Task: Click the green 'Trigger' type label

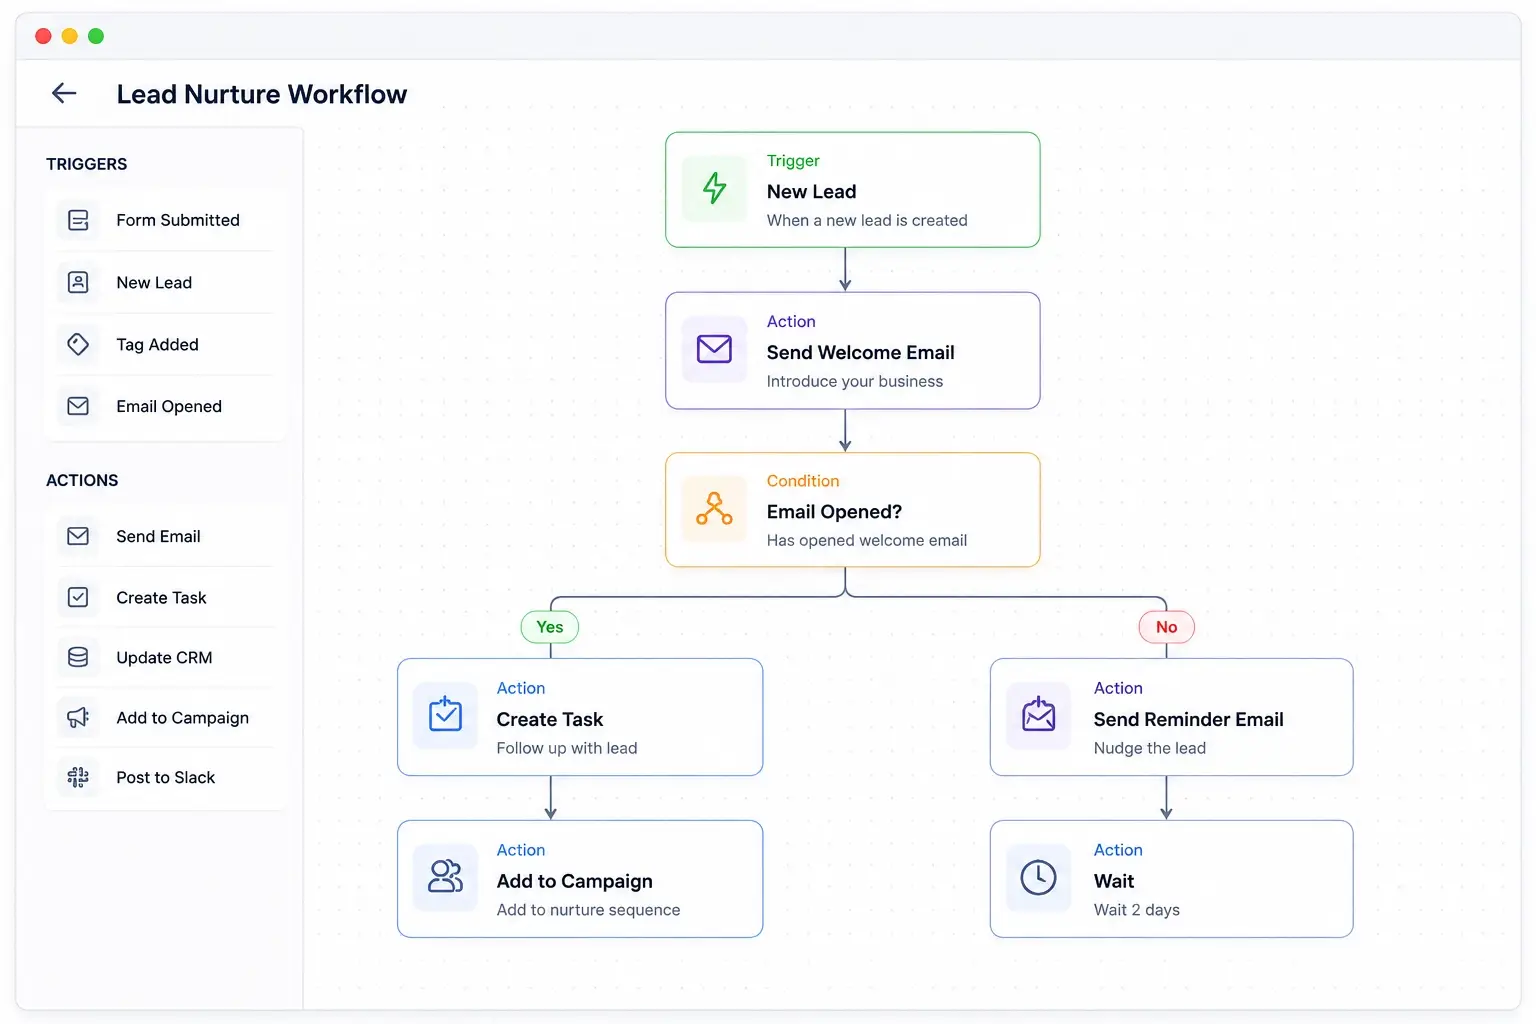Action: click(x=793, y=161)
